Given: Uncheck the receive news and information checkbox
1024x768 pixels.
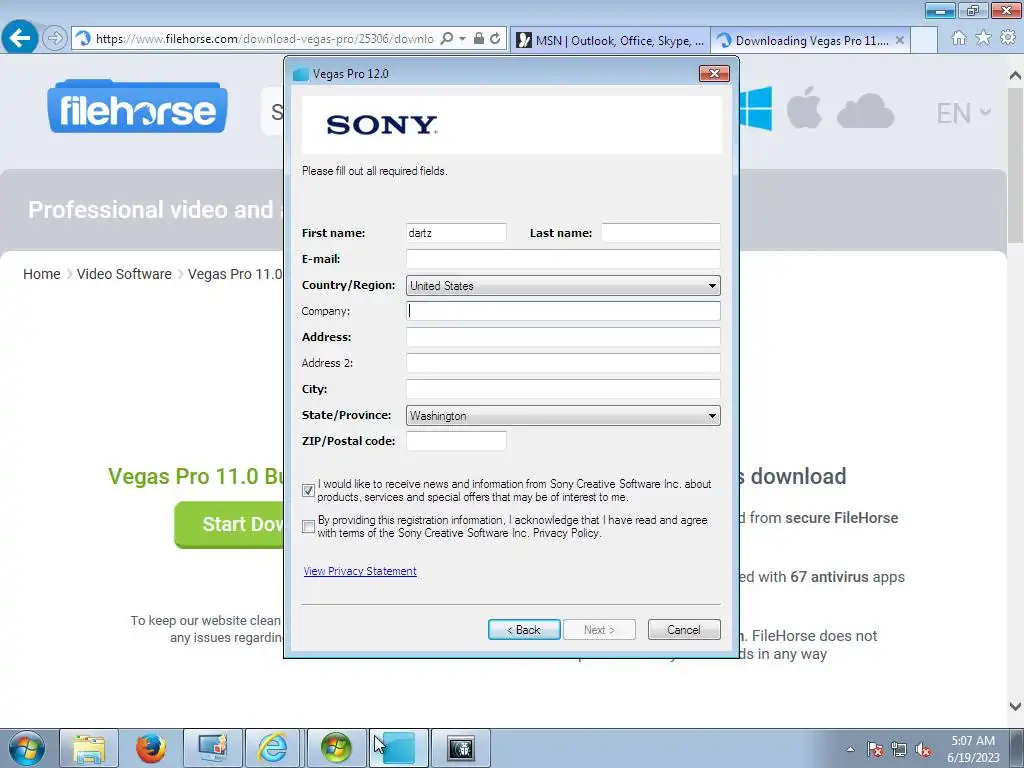Looking at the screenshot, I should pyautogui.click(x=309, y=490).
